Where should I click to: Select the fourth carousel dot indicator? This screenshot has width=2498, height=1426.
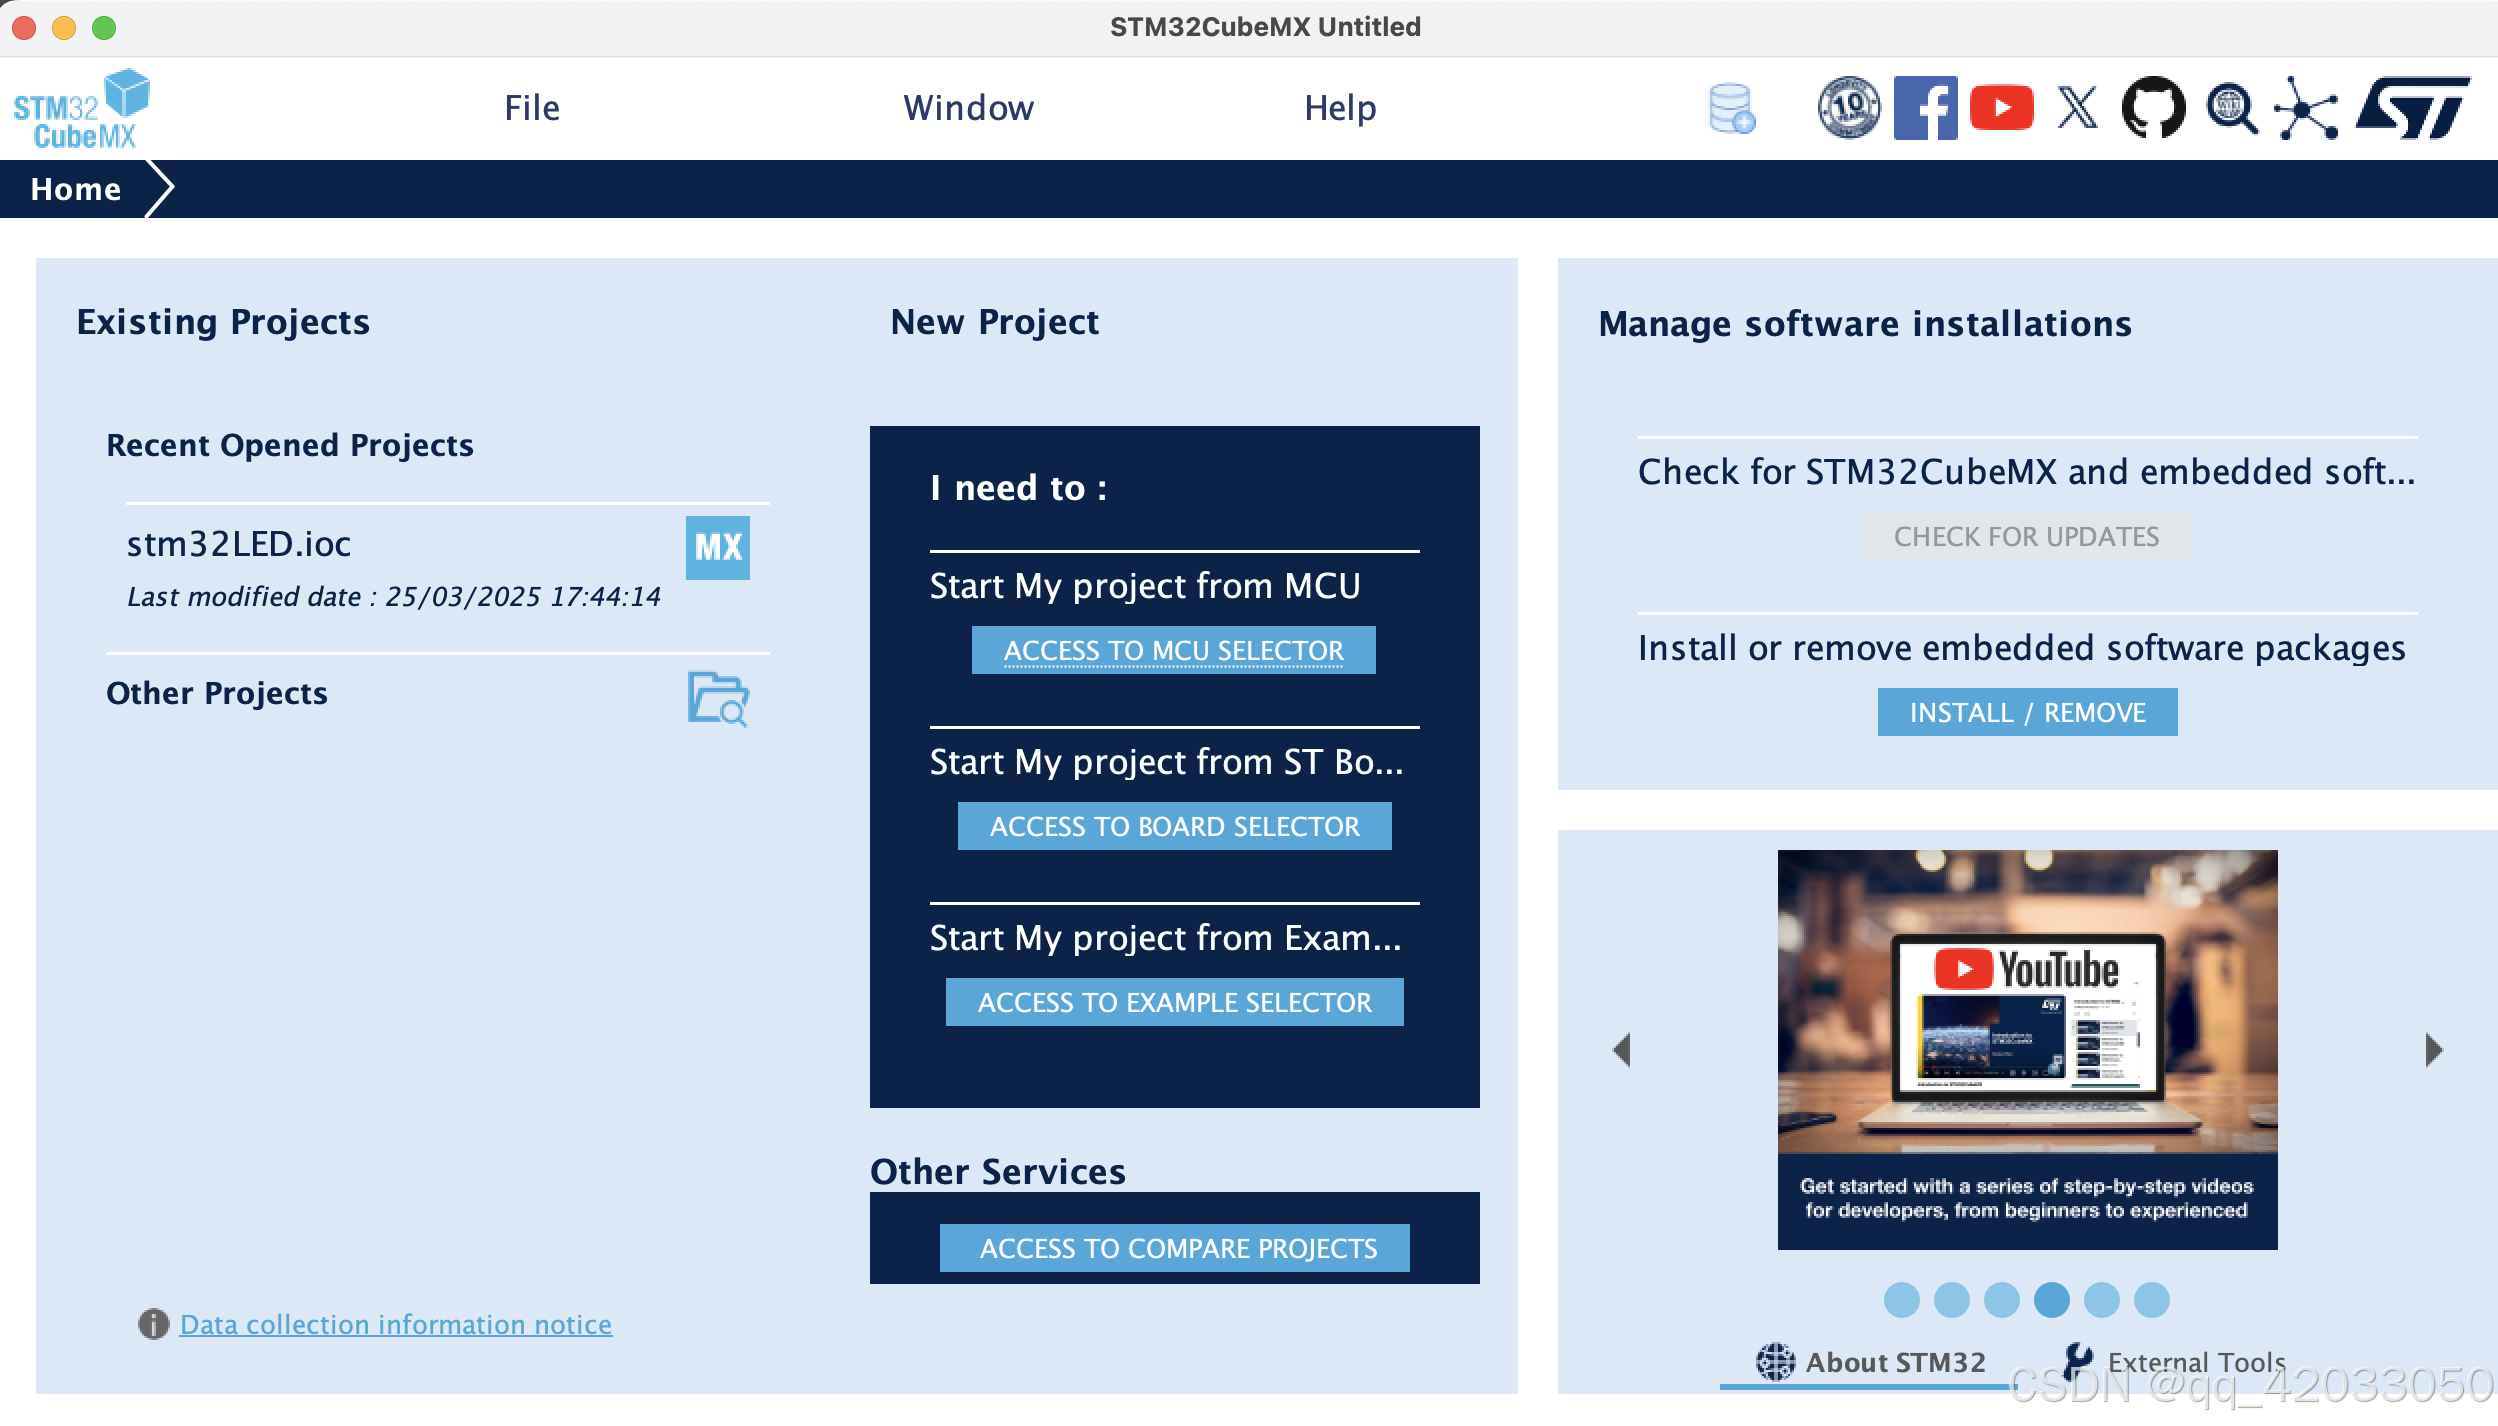pyautogui.click(x=2051, y=1299)
